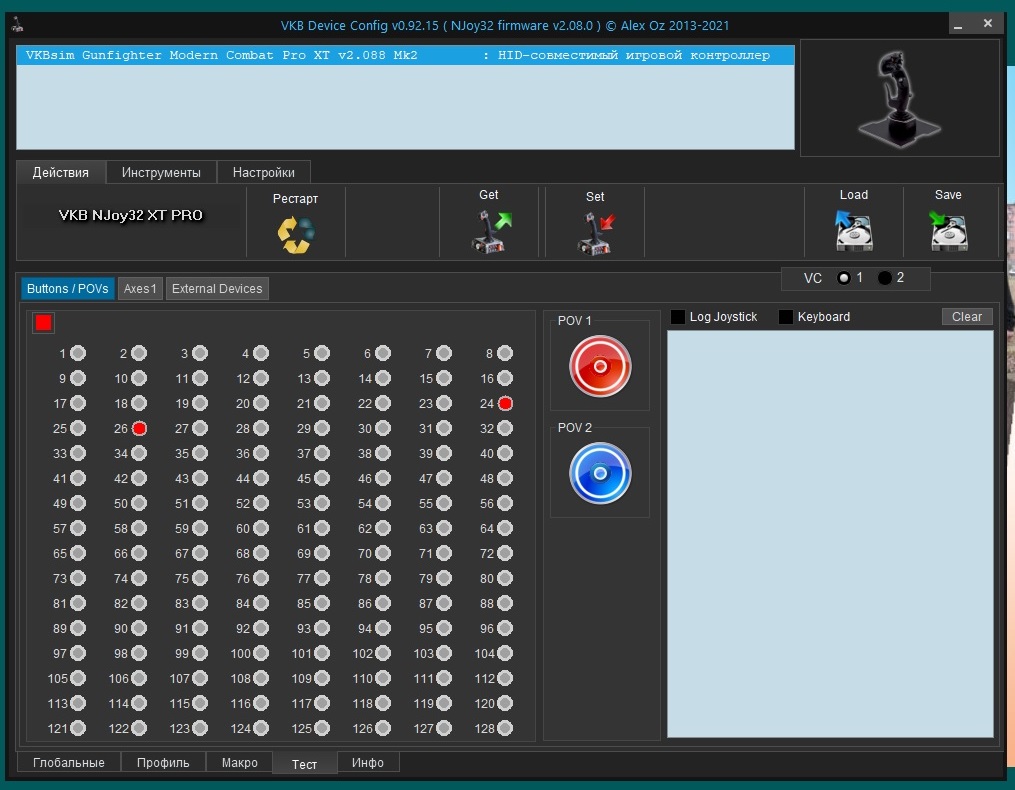
Task: Click active red button 26 indicator
Action: (139, 428)
